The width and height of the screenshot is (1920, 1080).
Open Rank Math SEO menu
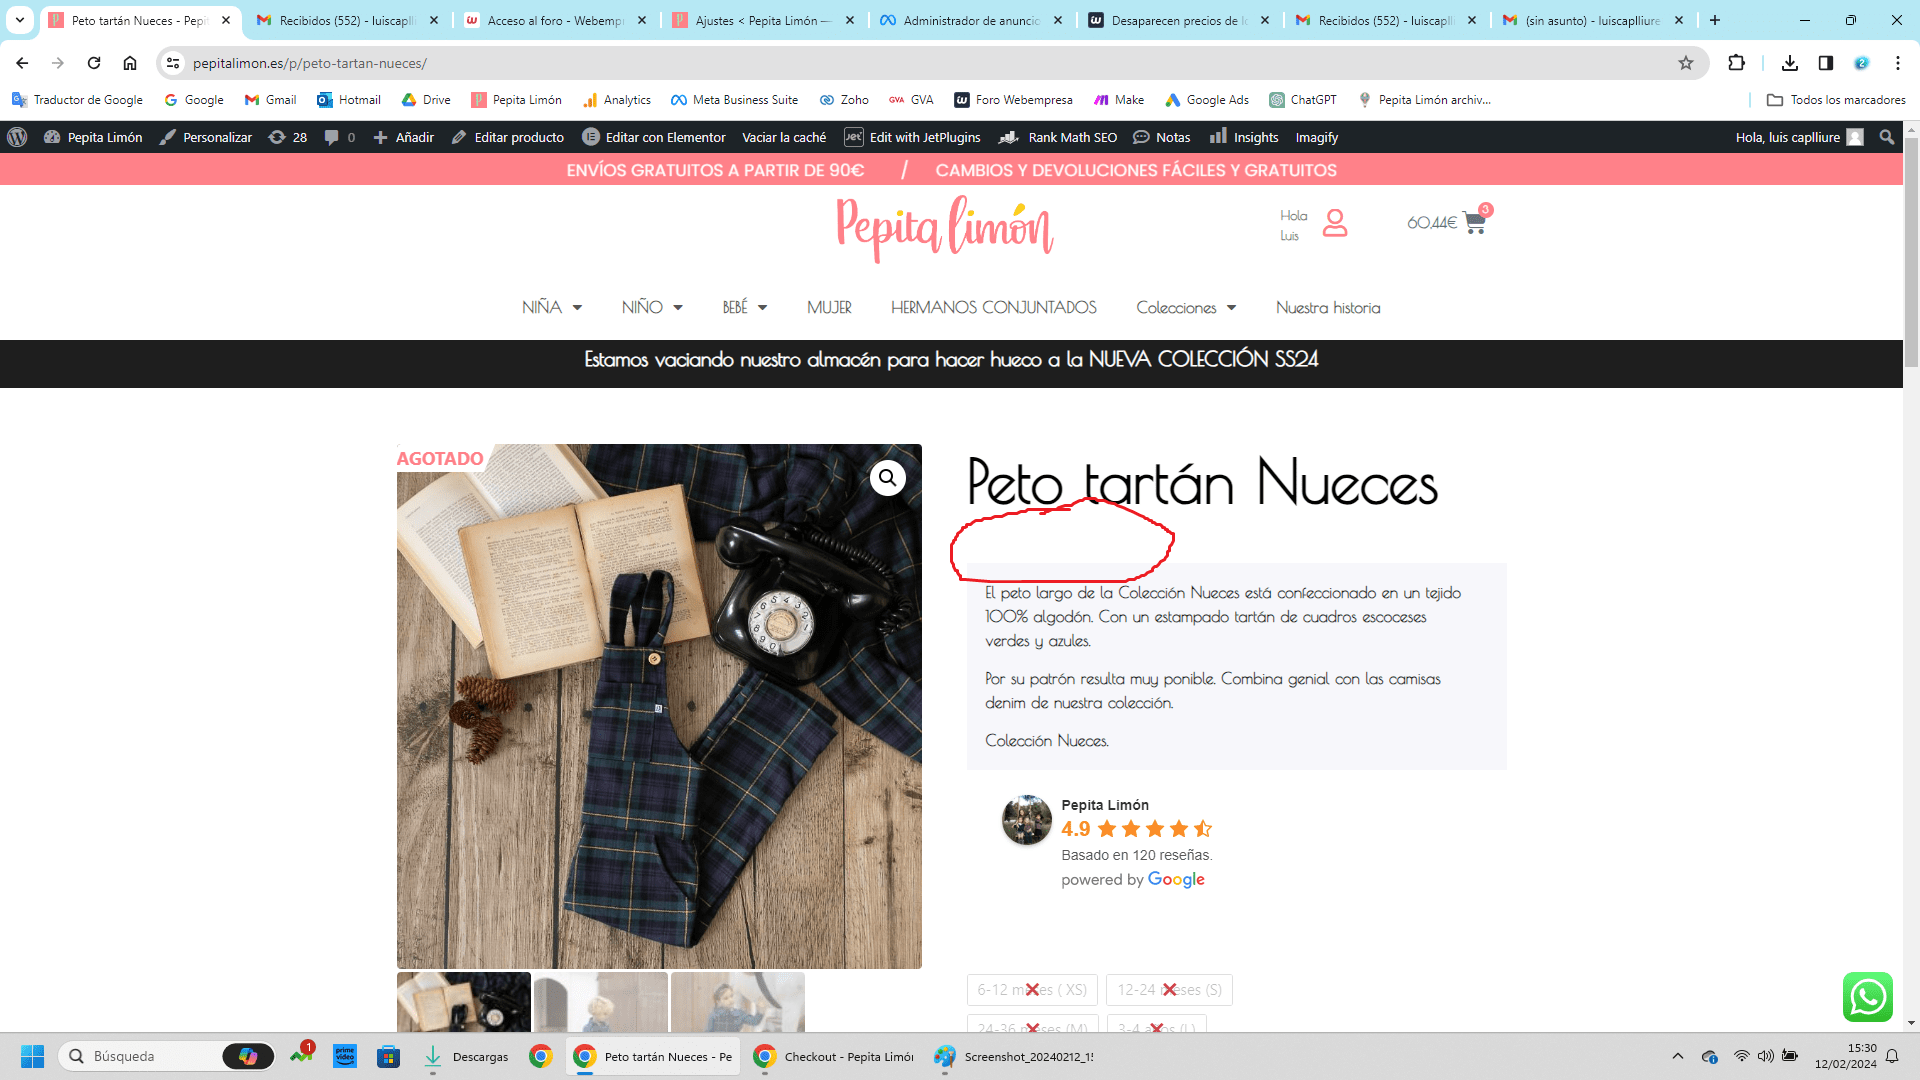tap(1058, 137)
